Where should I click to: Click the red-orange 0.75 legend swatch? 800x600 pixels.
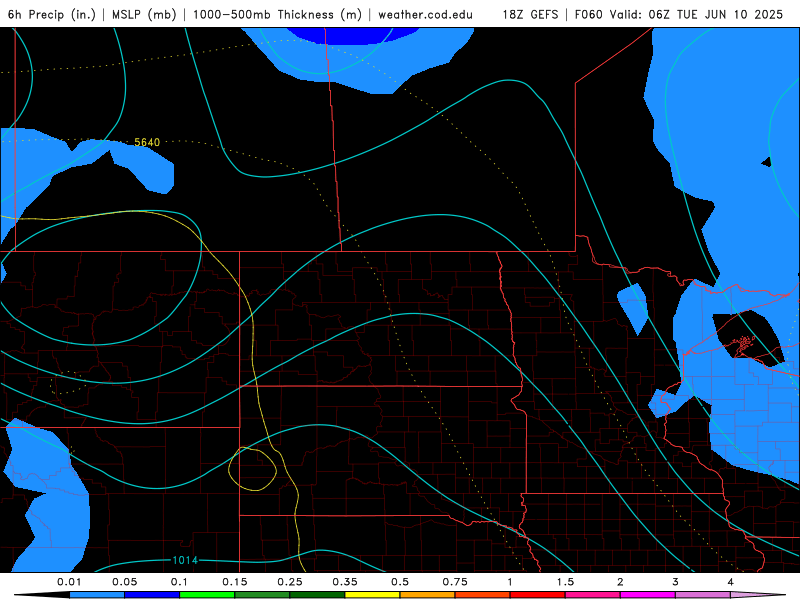point(483,595)
